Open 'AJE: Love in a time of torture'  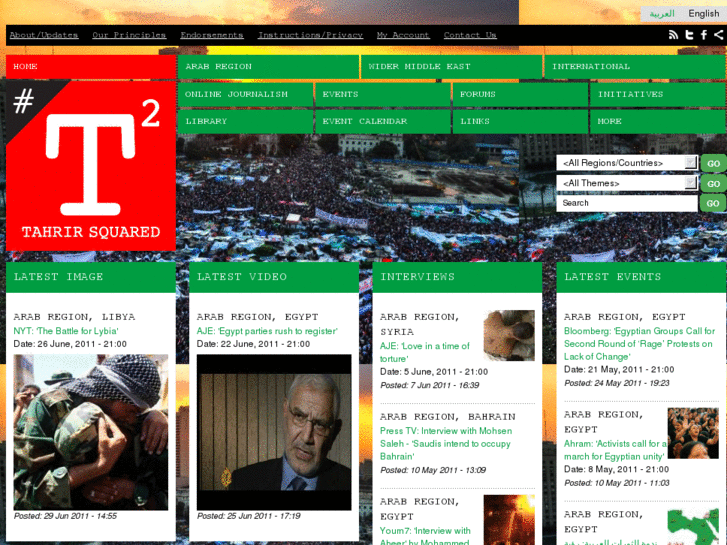pyautogui.click(x=425, y=352)
